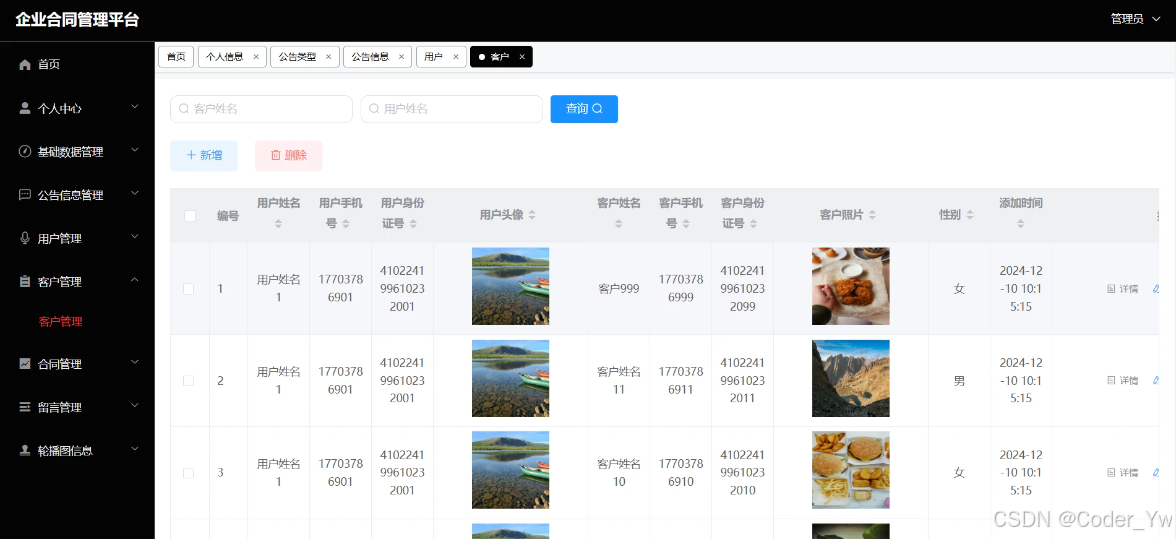Click the person icon beside 个人中心
Image resolution: width=1176 pixels, height=539 pixels.
(25, 108)
